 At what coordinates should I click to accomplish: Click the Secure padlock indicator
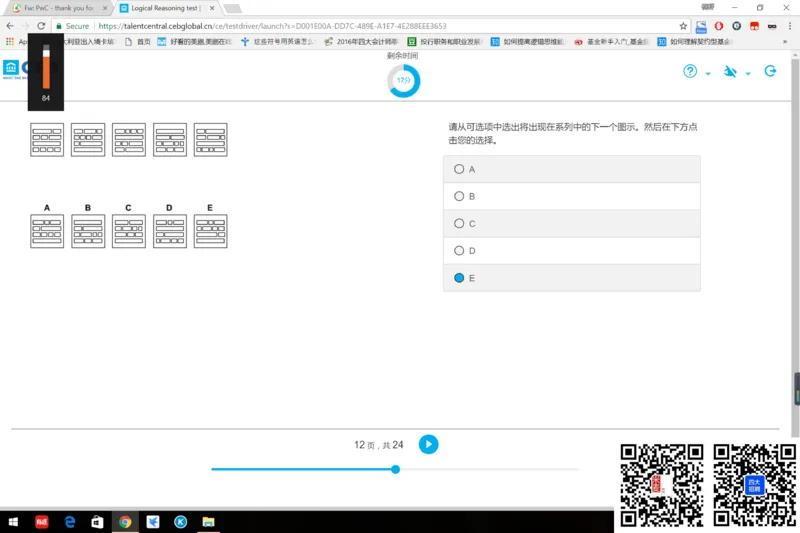(x=72, y=26)
